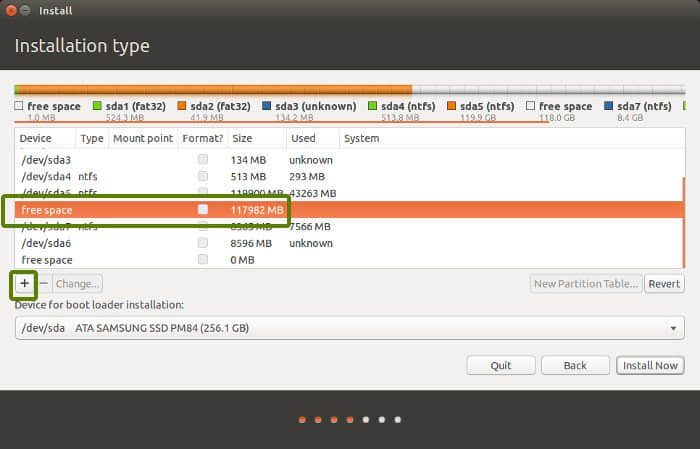The image size is (700, 449).
Task: Click the blue sda3 unknown legend square
Action: [267, 106]
